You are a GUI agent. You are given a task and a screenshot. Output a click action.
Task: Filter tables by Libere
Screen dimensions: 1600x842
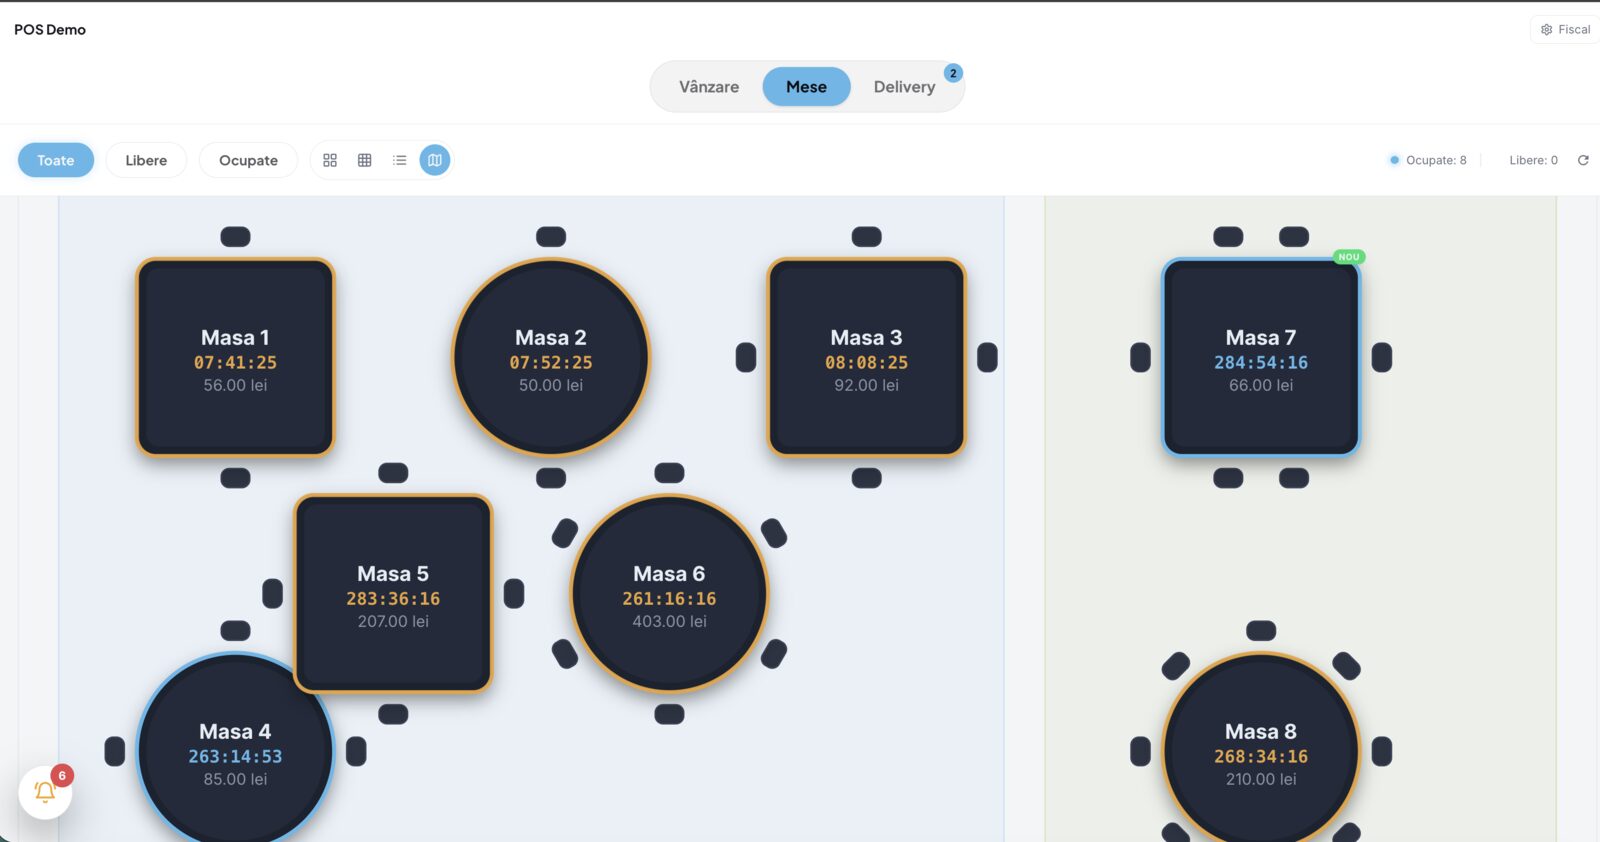[146, 160]
